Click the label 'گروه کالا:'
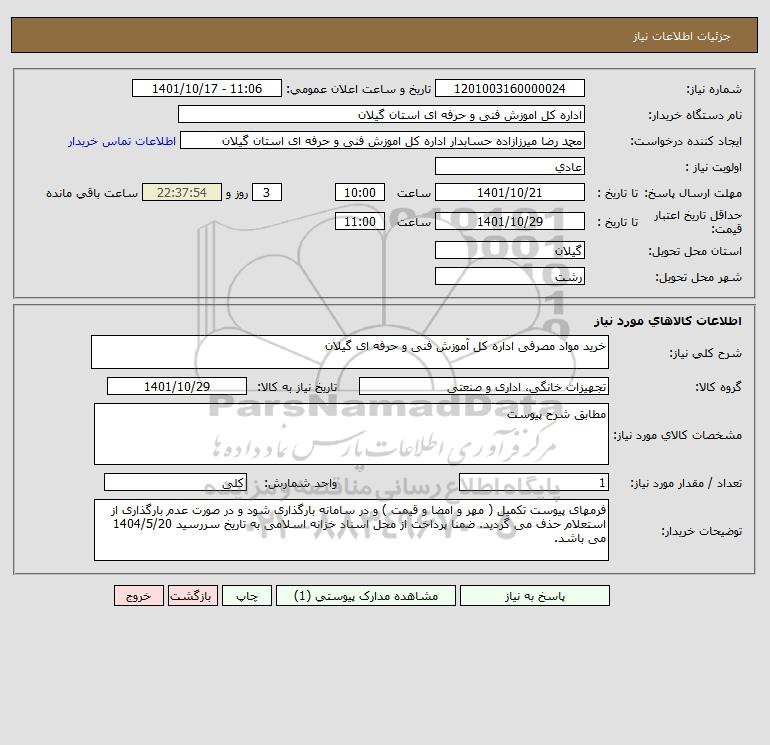Viewport: 770px width, 745px height. pyautogui.click(x=718, y=387)
